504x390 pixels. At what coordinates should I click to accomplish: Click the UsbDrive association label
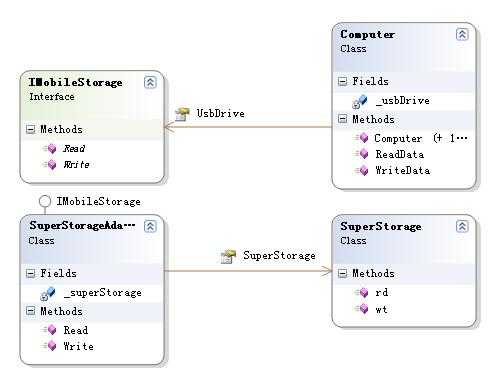point(220,113)
